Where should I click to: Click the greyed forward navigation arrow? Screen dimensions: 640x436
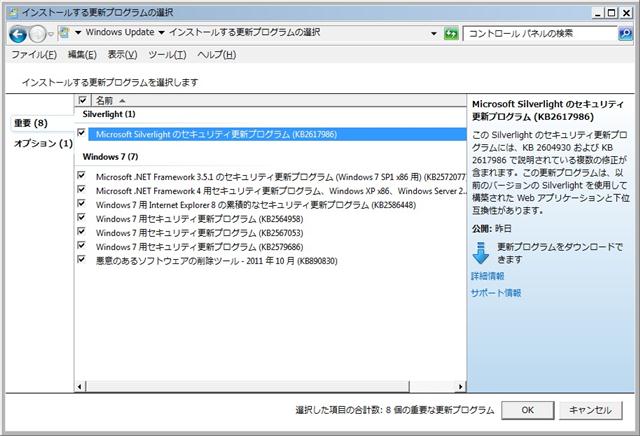(x=38, y=34)
